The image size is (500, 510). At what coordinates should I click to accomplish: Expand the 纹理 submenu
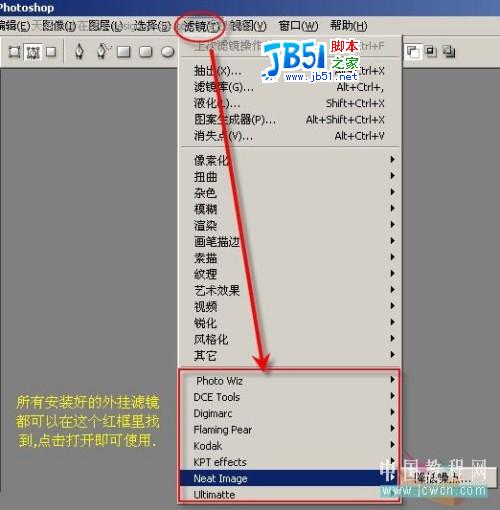[290, 274]
